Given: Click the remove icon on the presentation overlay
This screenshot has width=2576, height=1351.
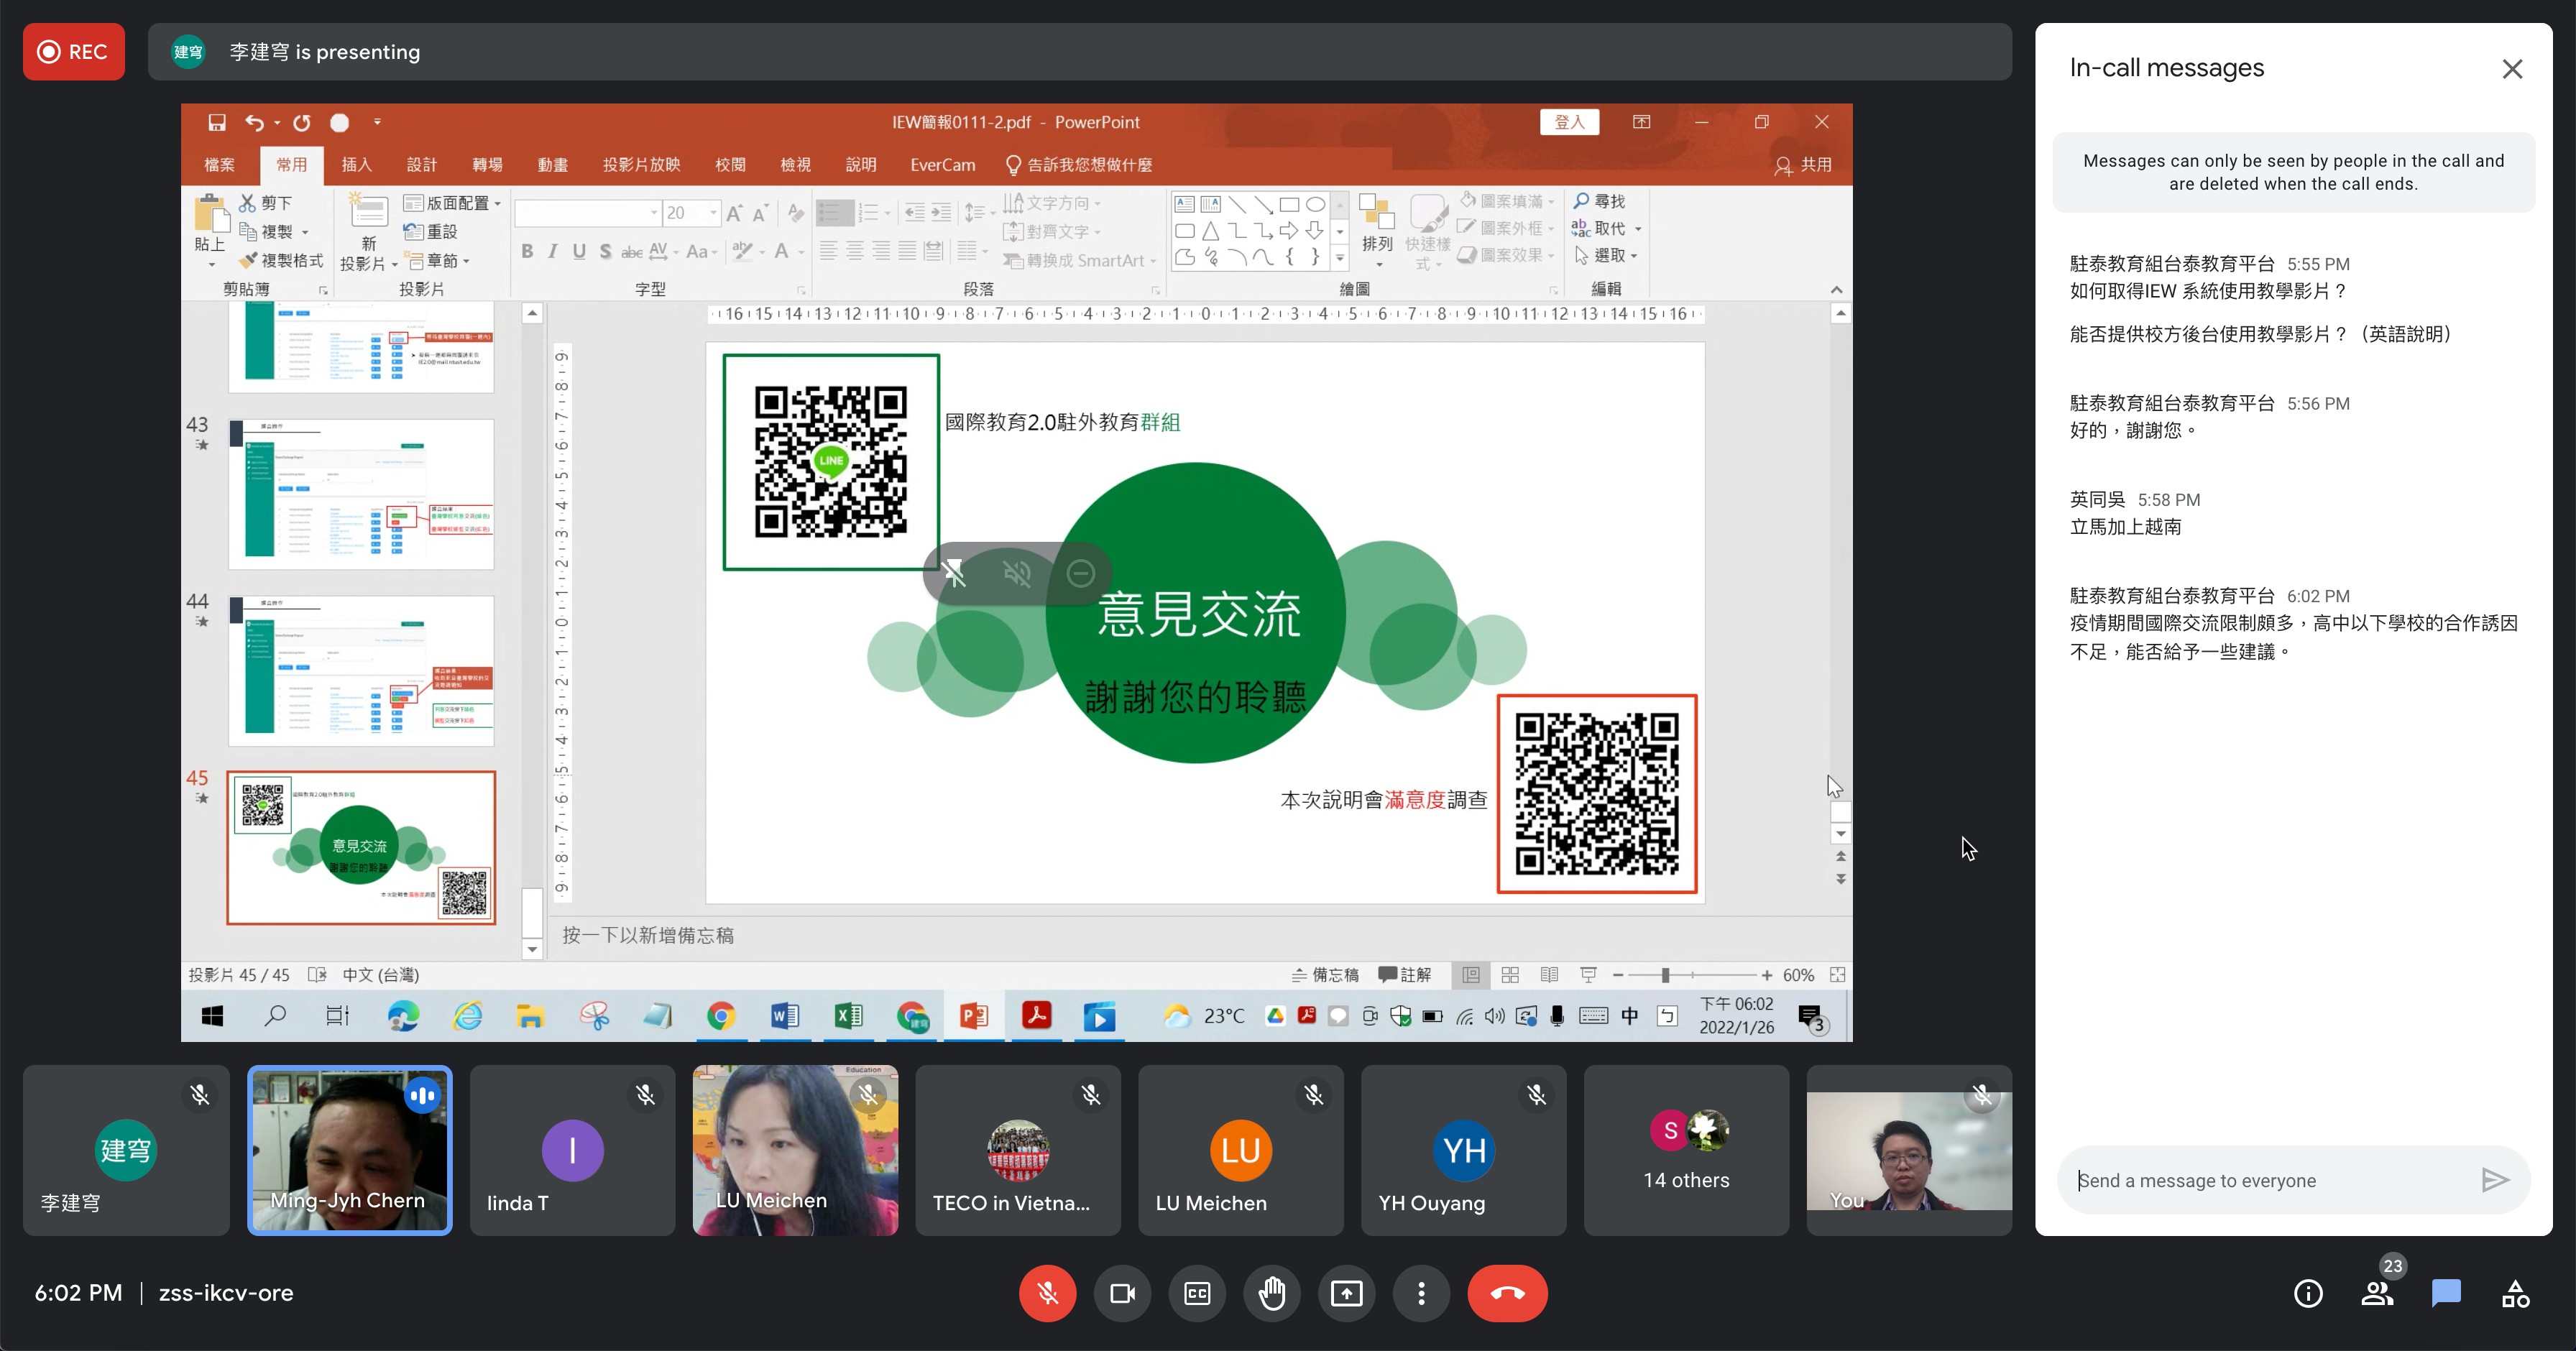Looking at the screenshot, I should pos(1080,573).
